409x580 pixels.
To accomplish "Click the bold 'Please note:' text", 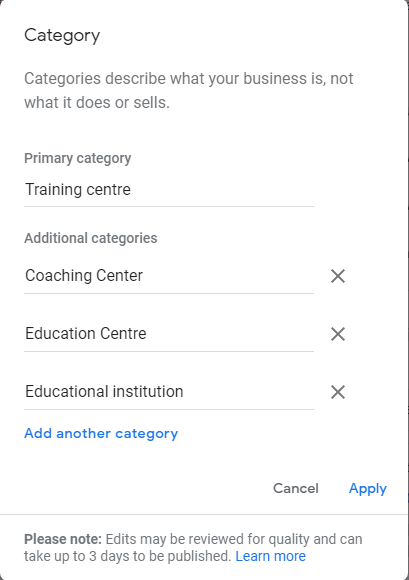I will point(63,539).
